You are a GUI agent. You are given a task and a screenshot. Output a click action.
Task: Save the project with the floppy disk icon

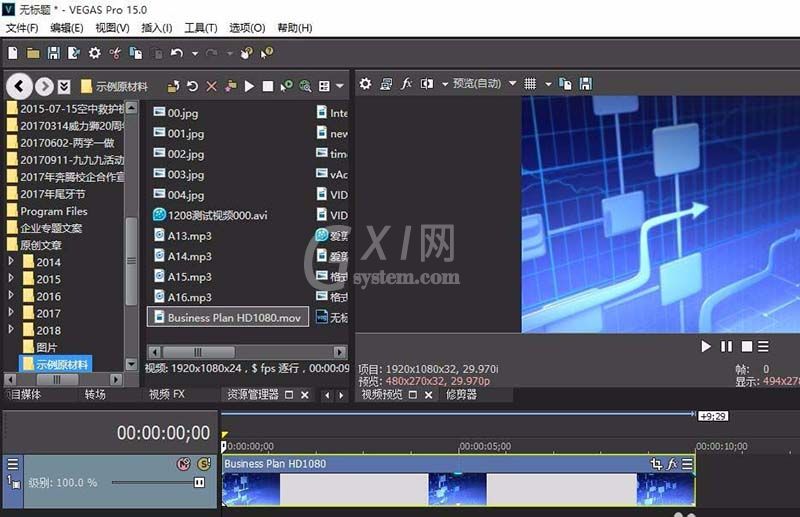53,53
